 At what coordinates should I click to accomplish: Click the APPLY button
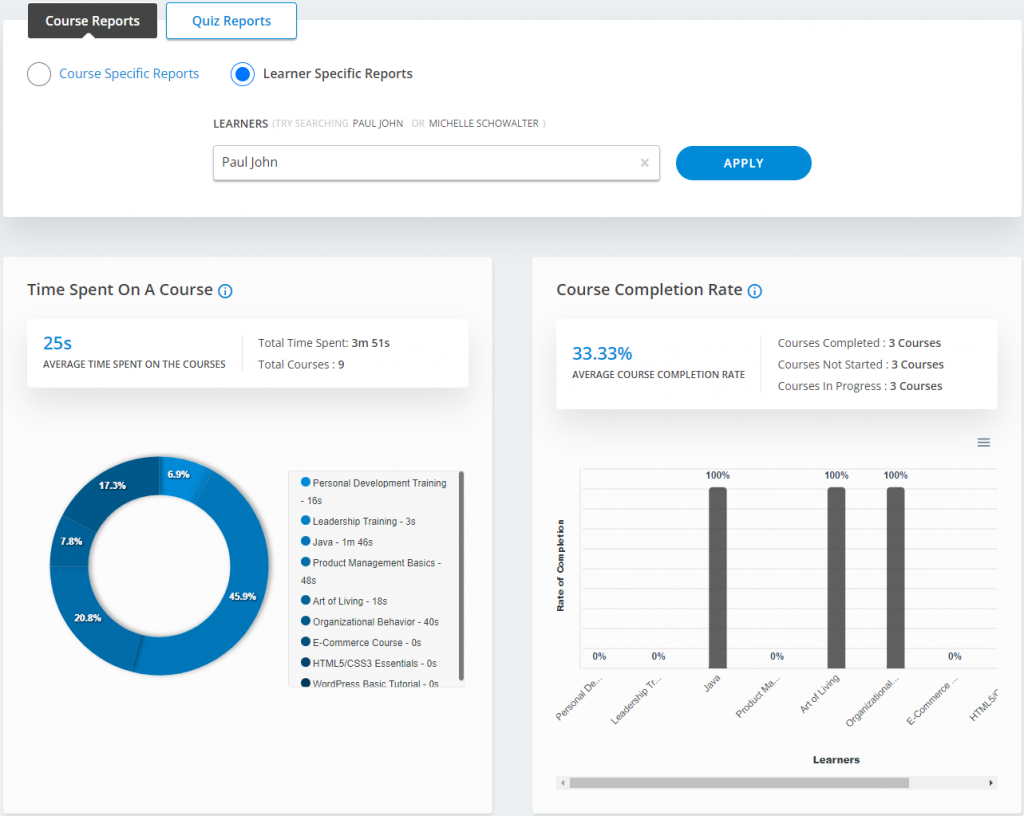pos(743,163)
